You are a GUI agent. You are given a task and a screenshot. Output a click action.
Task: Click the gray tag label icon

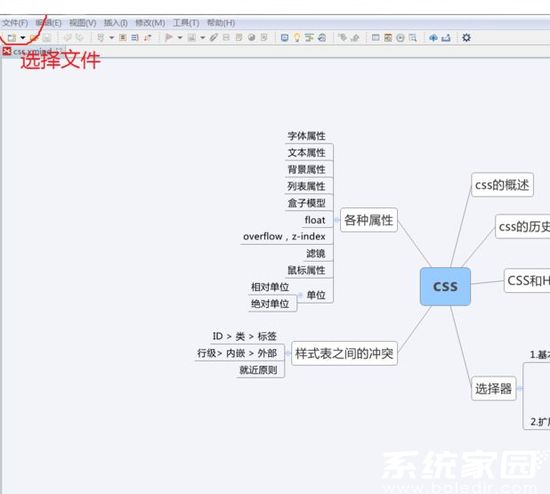342,37
